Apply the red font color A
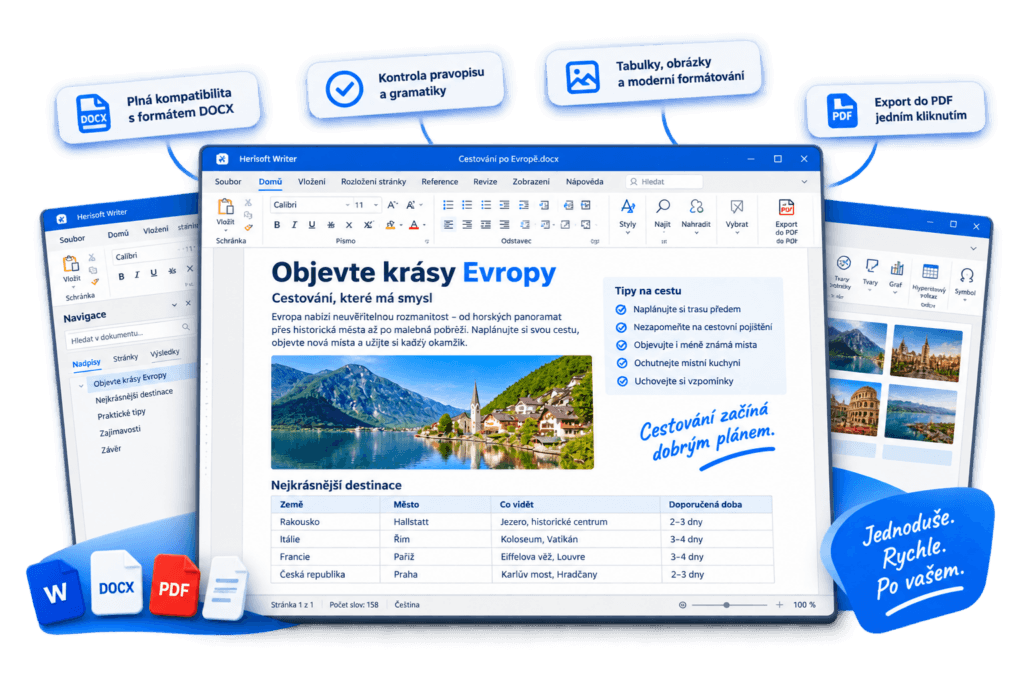This screenshot has height=683, width=1024. point(414,225)
